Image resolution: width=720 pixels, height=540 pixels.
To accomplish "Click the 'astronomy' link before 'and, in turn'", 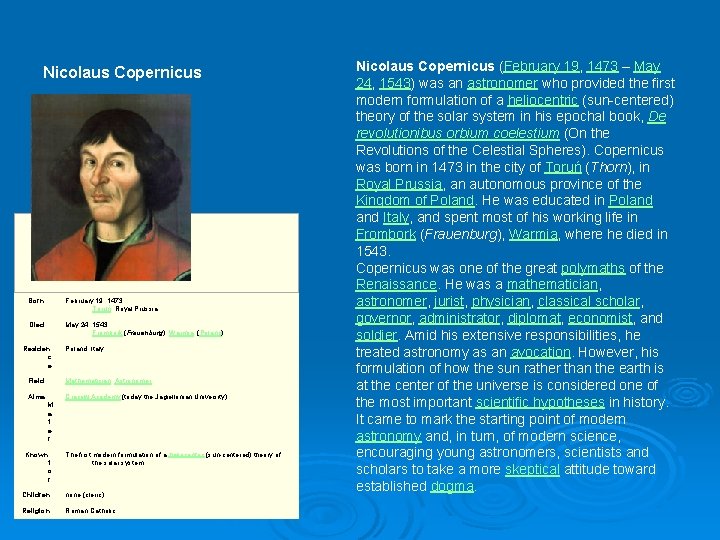I will pos(388,436).
